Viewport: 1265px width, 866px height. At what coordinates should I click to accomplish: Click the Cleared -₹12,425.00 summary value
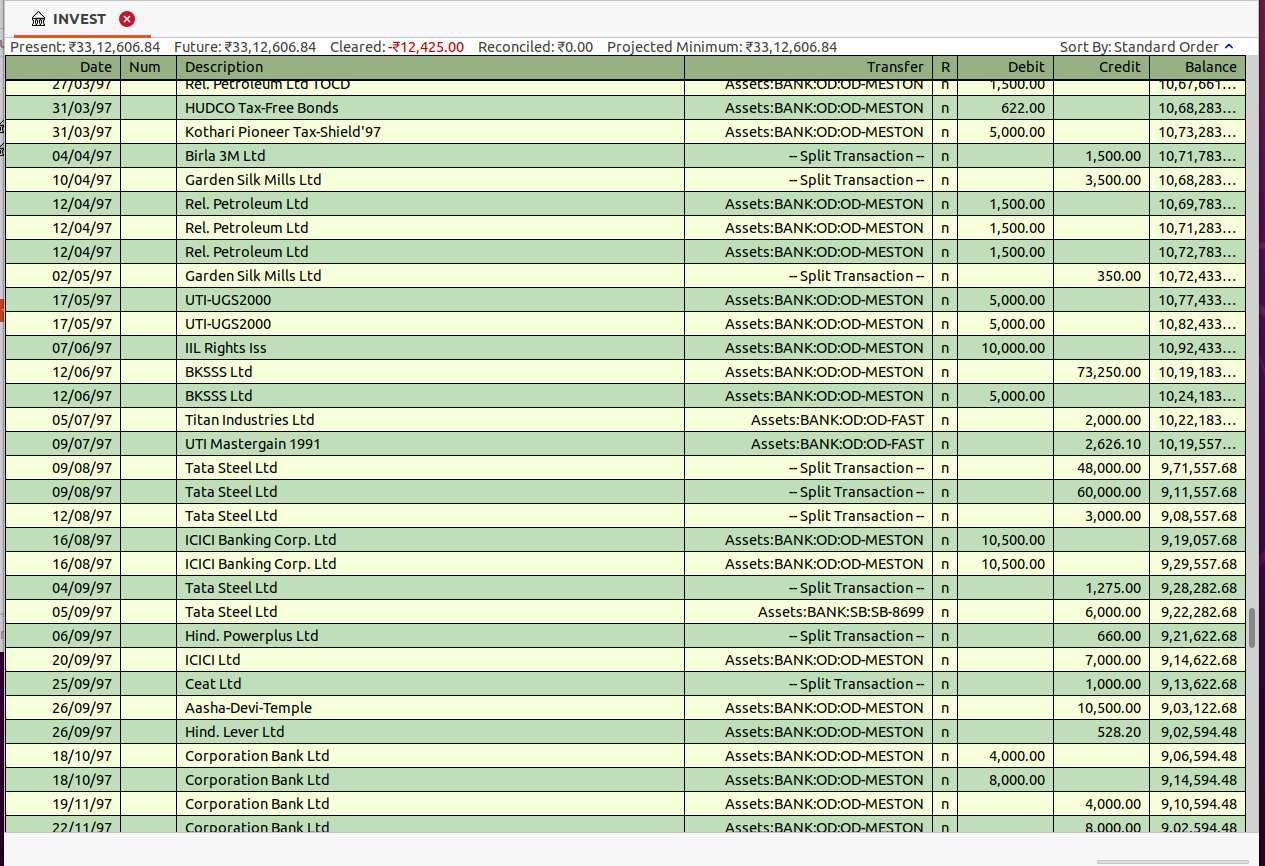click(397, 47)
